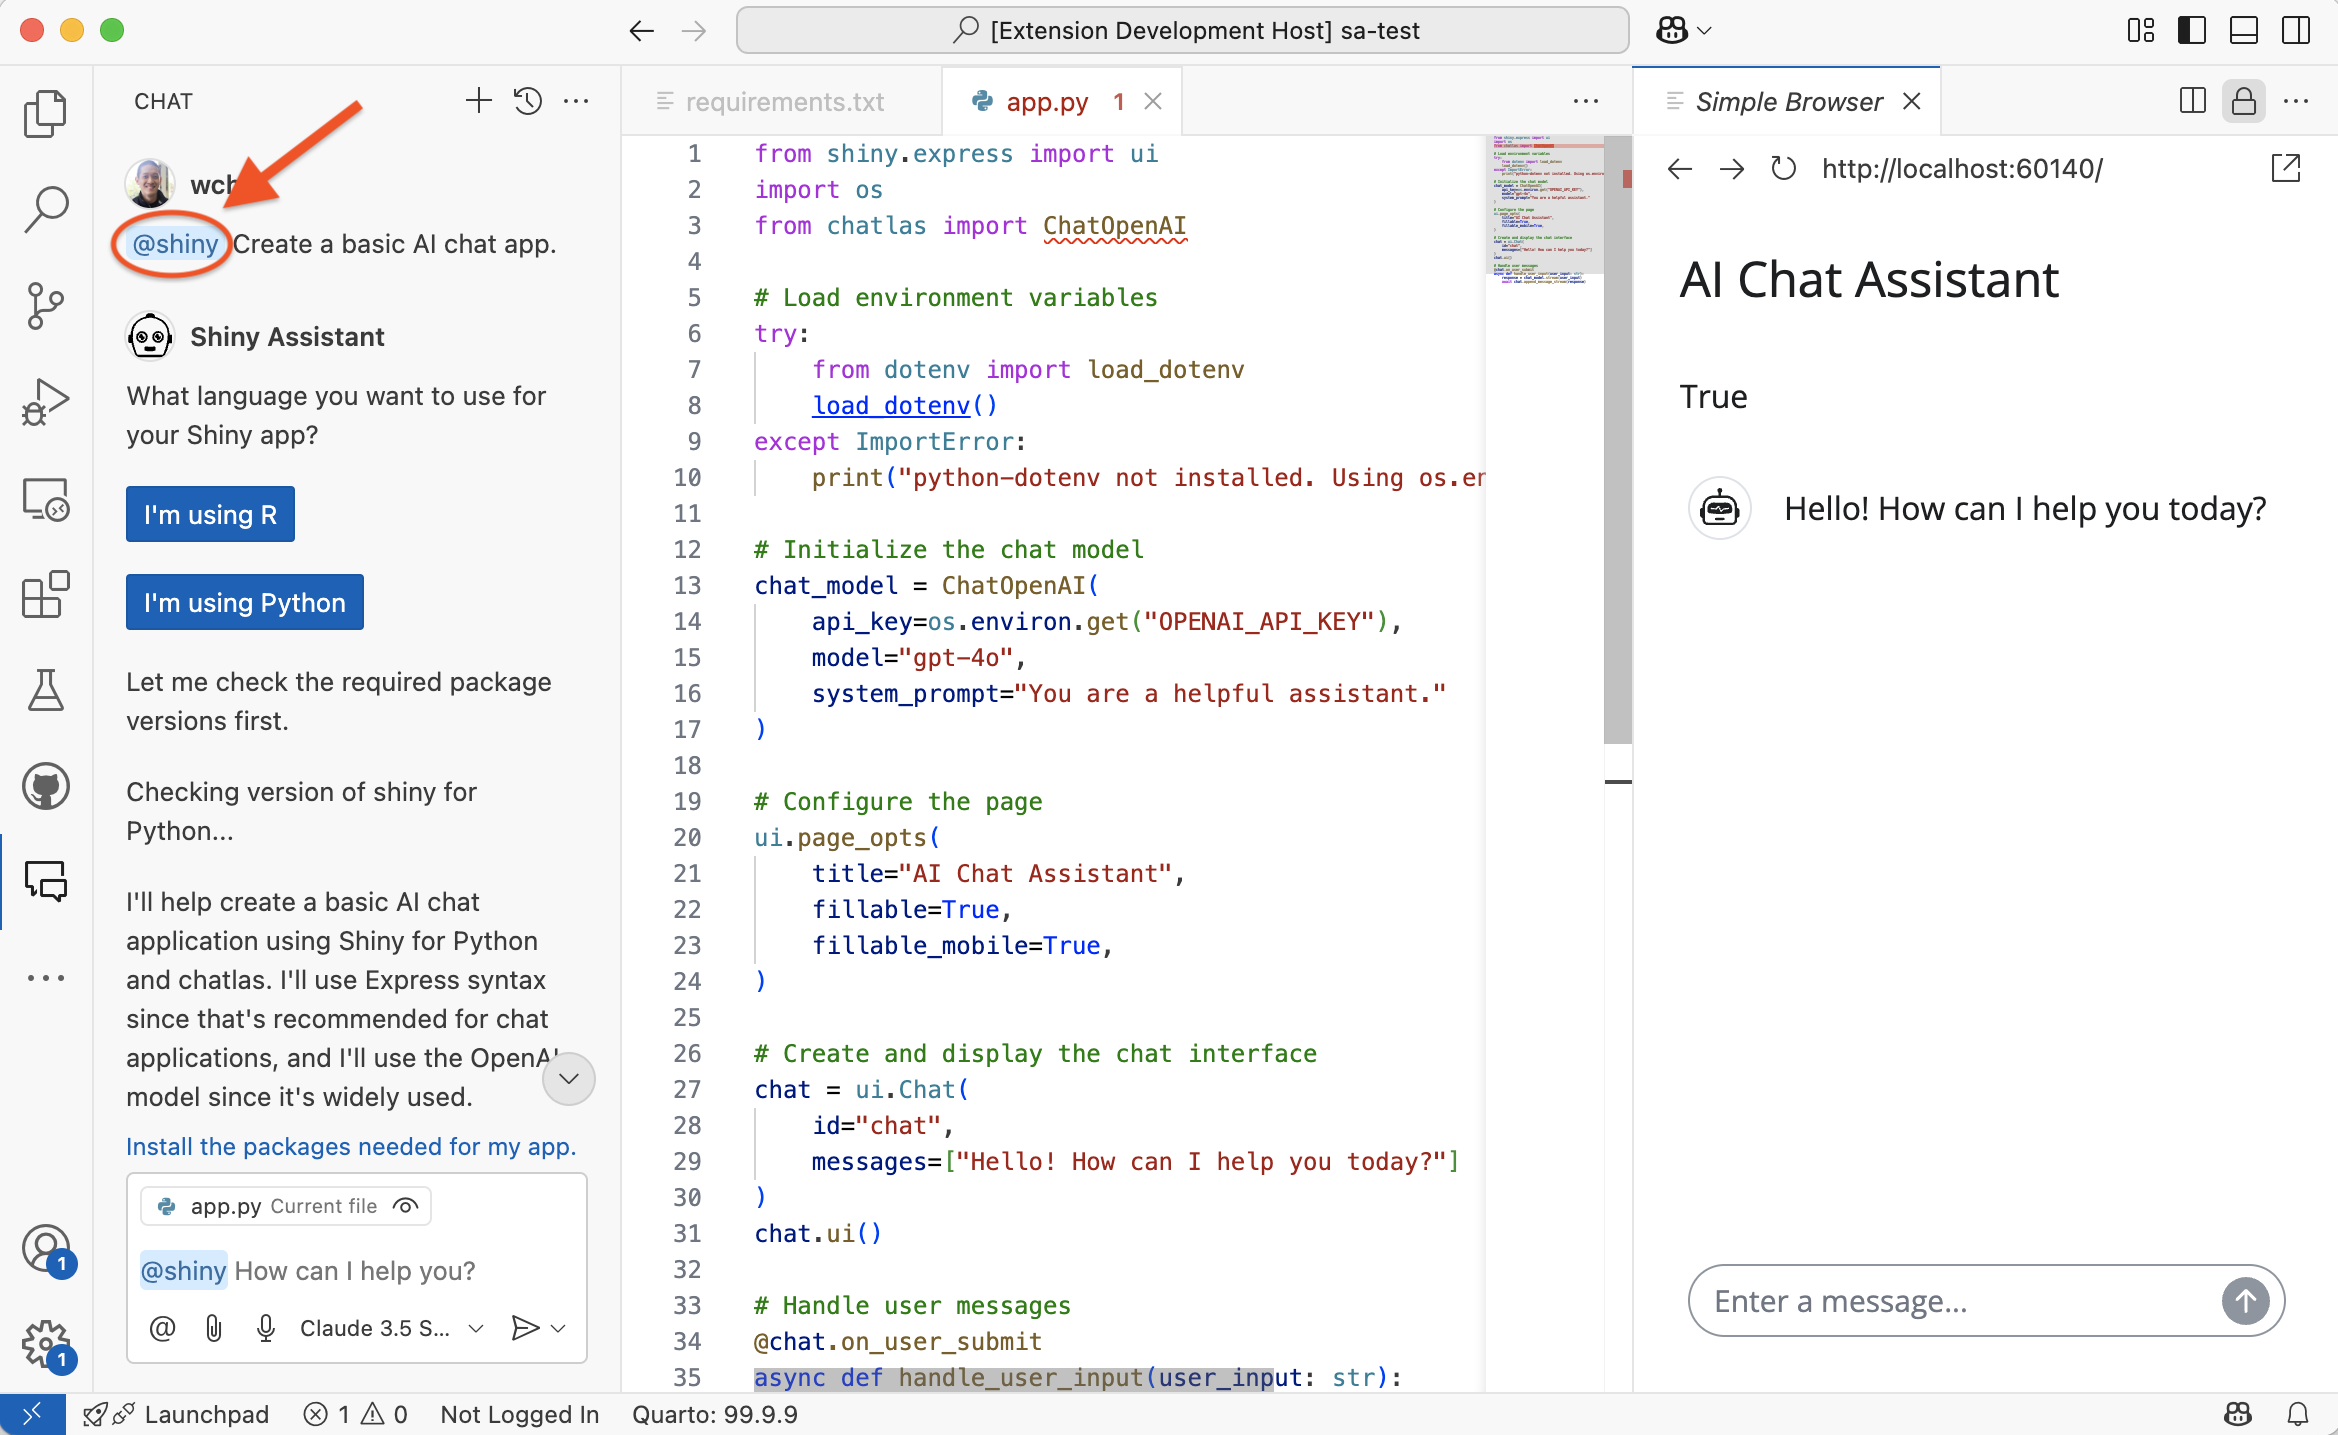This screenshot has height=1435, width=2338.
Task: Expand the send button options chevron
Action: pyautogui.click(x=559, y=1328)
